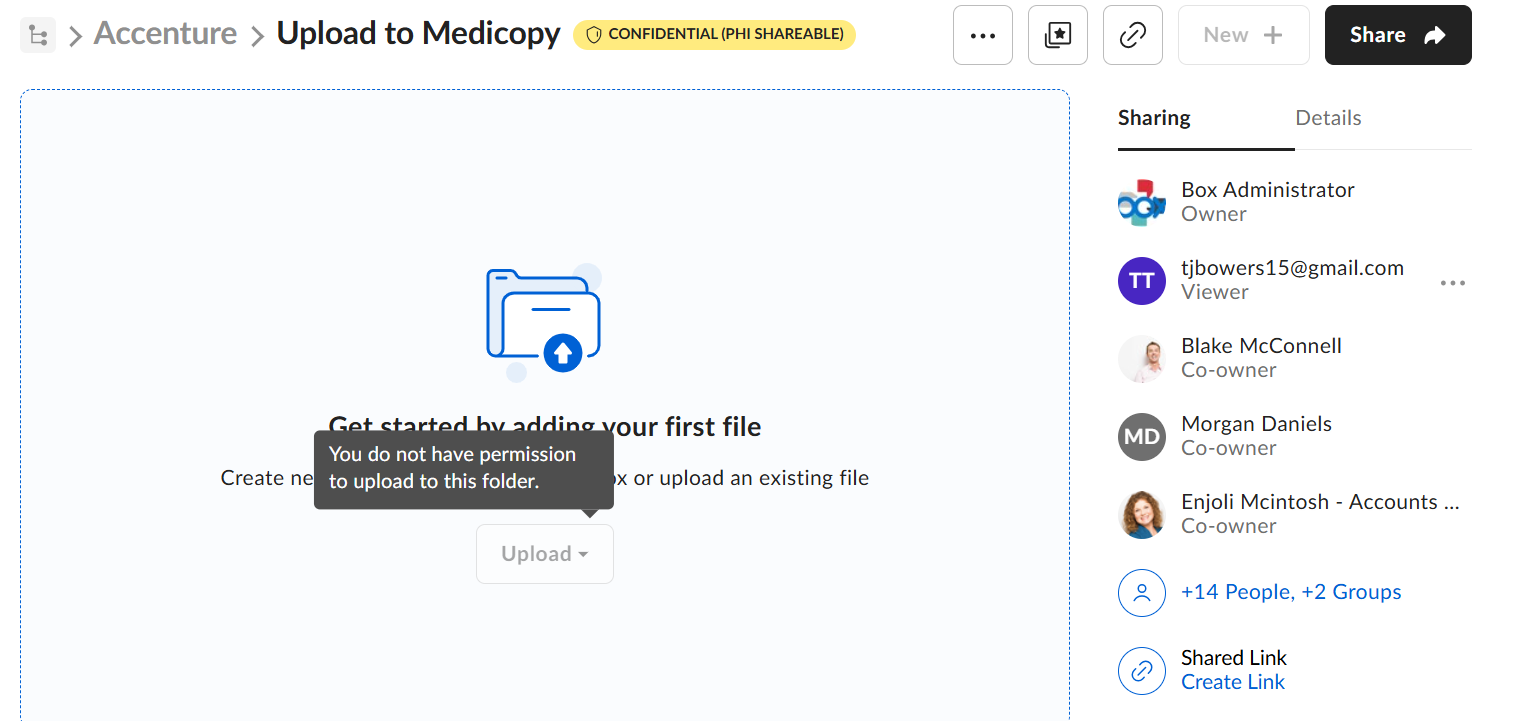
Task: Open options ellipsis for tjbowers15@gmail.com
Action: (x=1452, y=283)
